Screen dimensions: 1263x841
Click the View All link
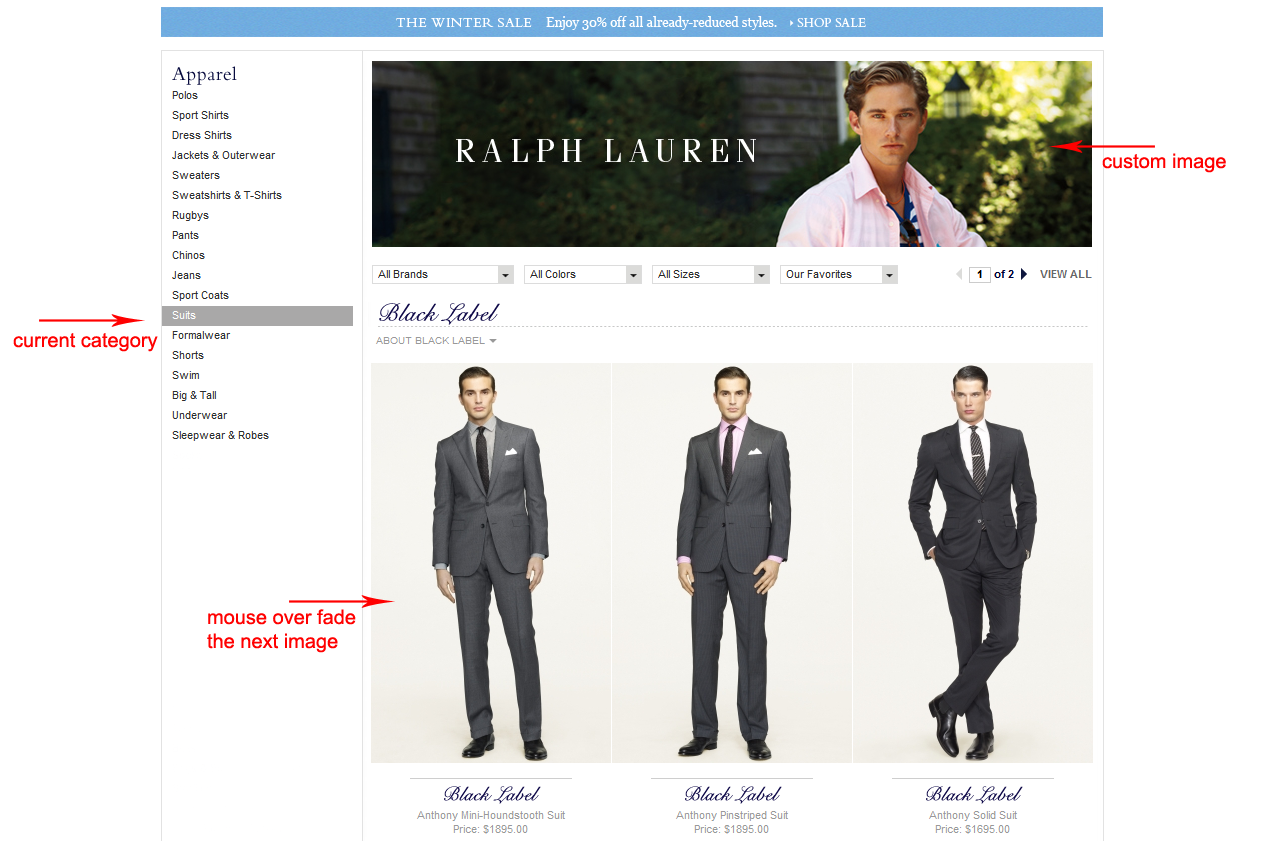(x=1066, y=274)
